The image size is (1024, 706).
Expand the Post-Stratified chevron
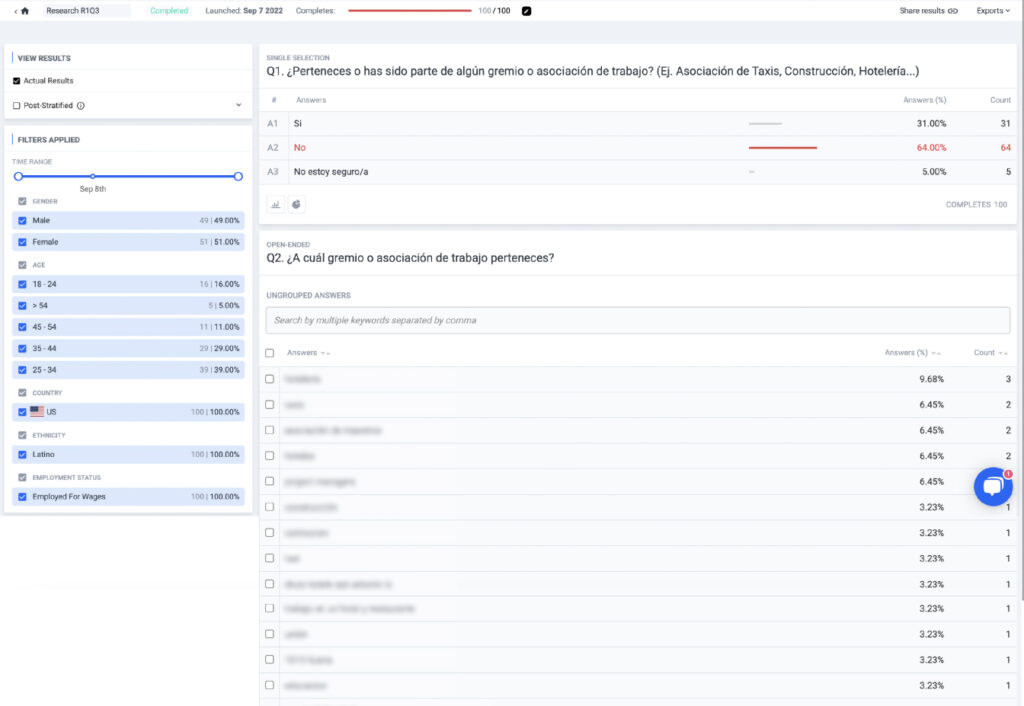click(238, 105)
